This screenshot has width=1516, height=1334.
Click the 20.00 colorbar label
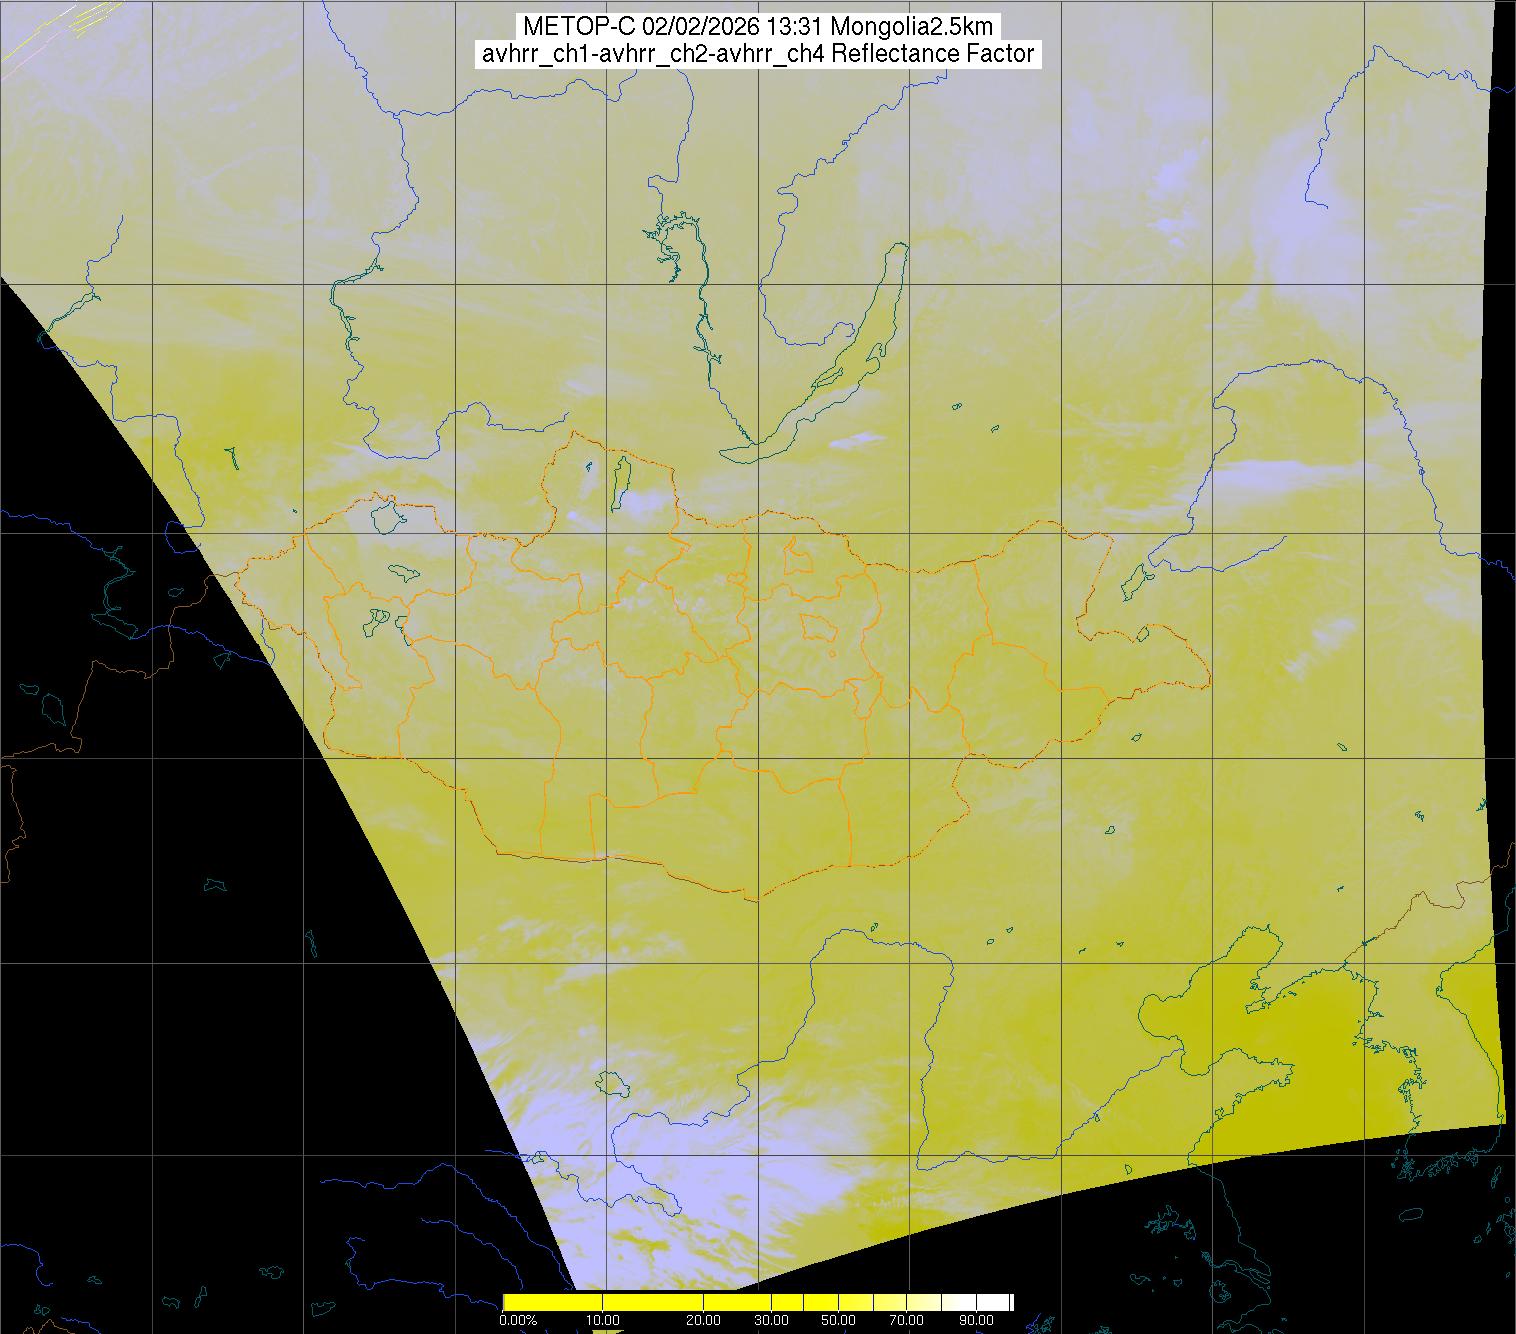pos(704,1320)
